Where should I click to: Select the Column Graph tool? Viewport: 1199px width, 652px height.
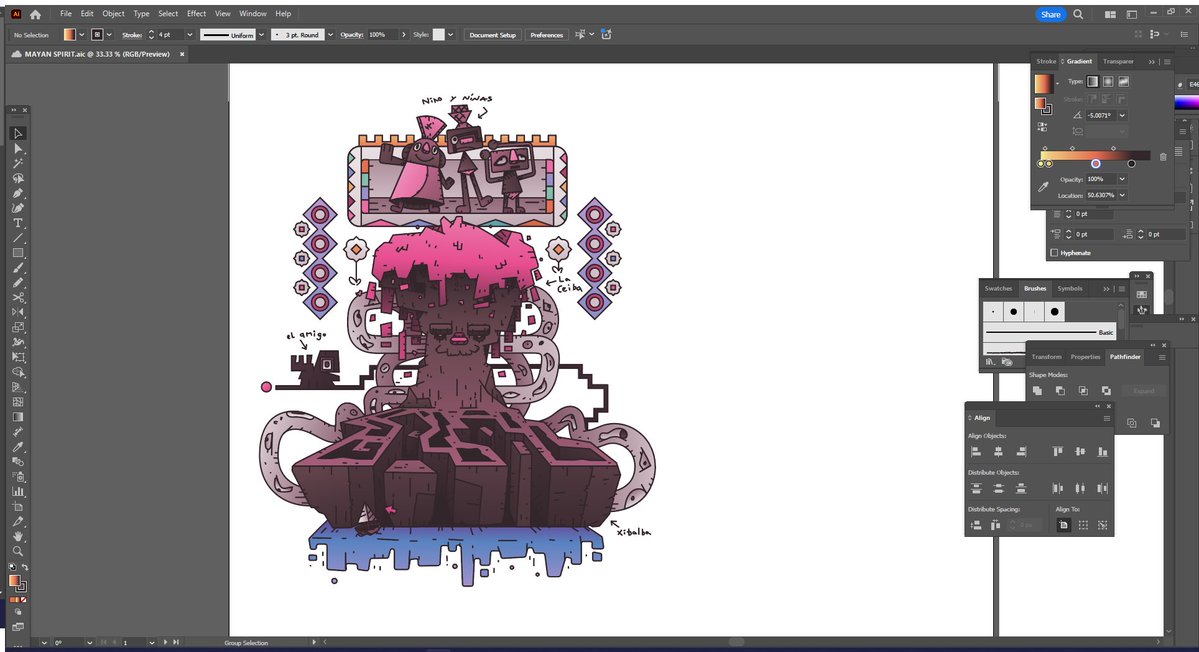18,491
